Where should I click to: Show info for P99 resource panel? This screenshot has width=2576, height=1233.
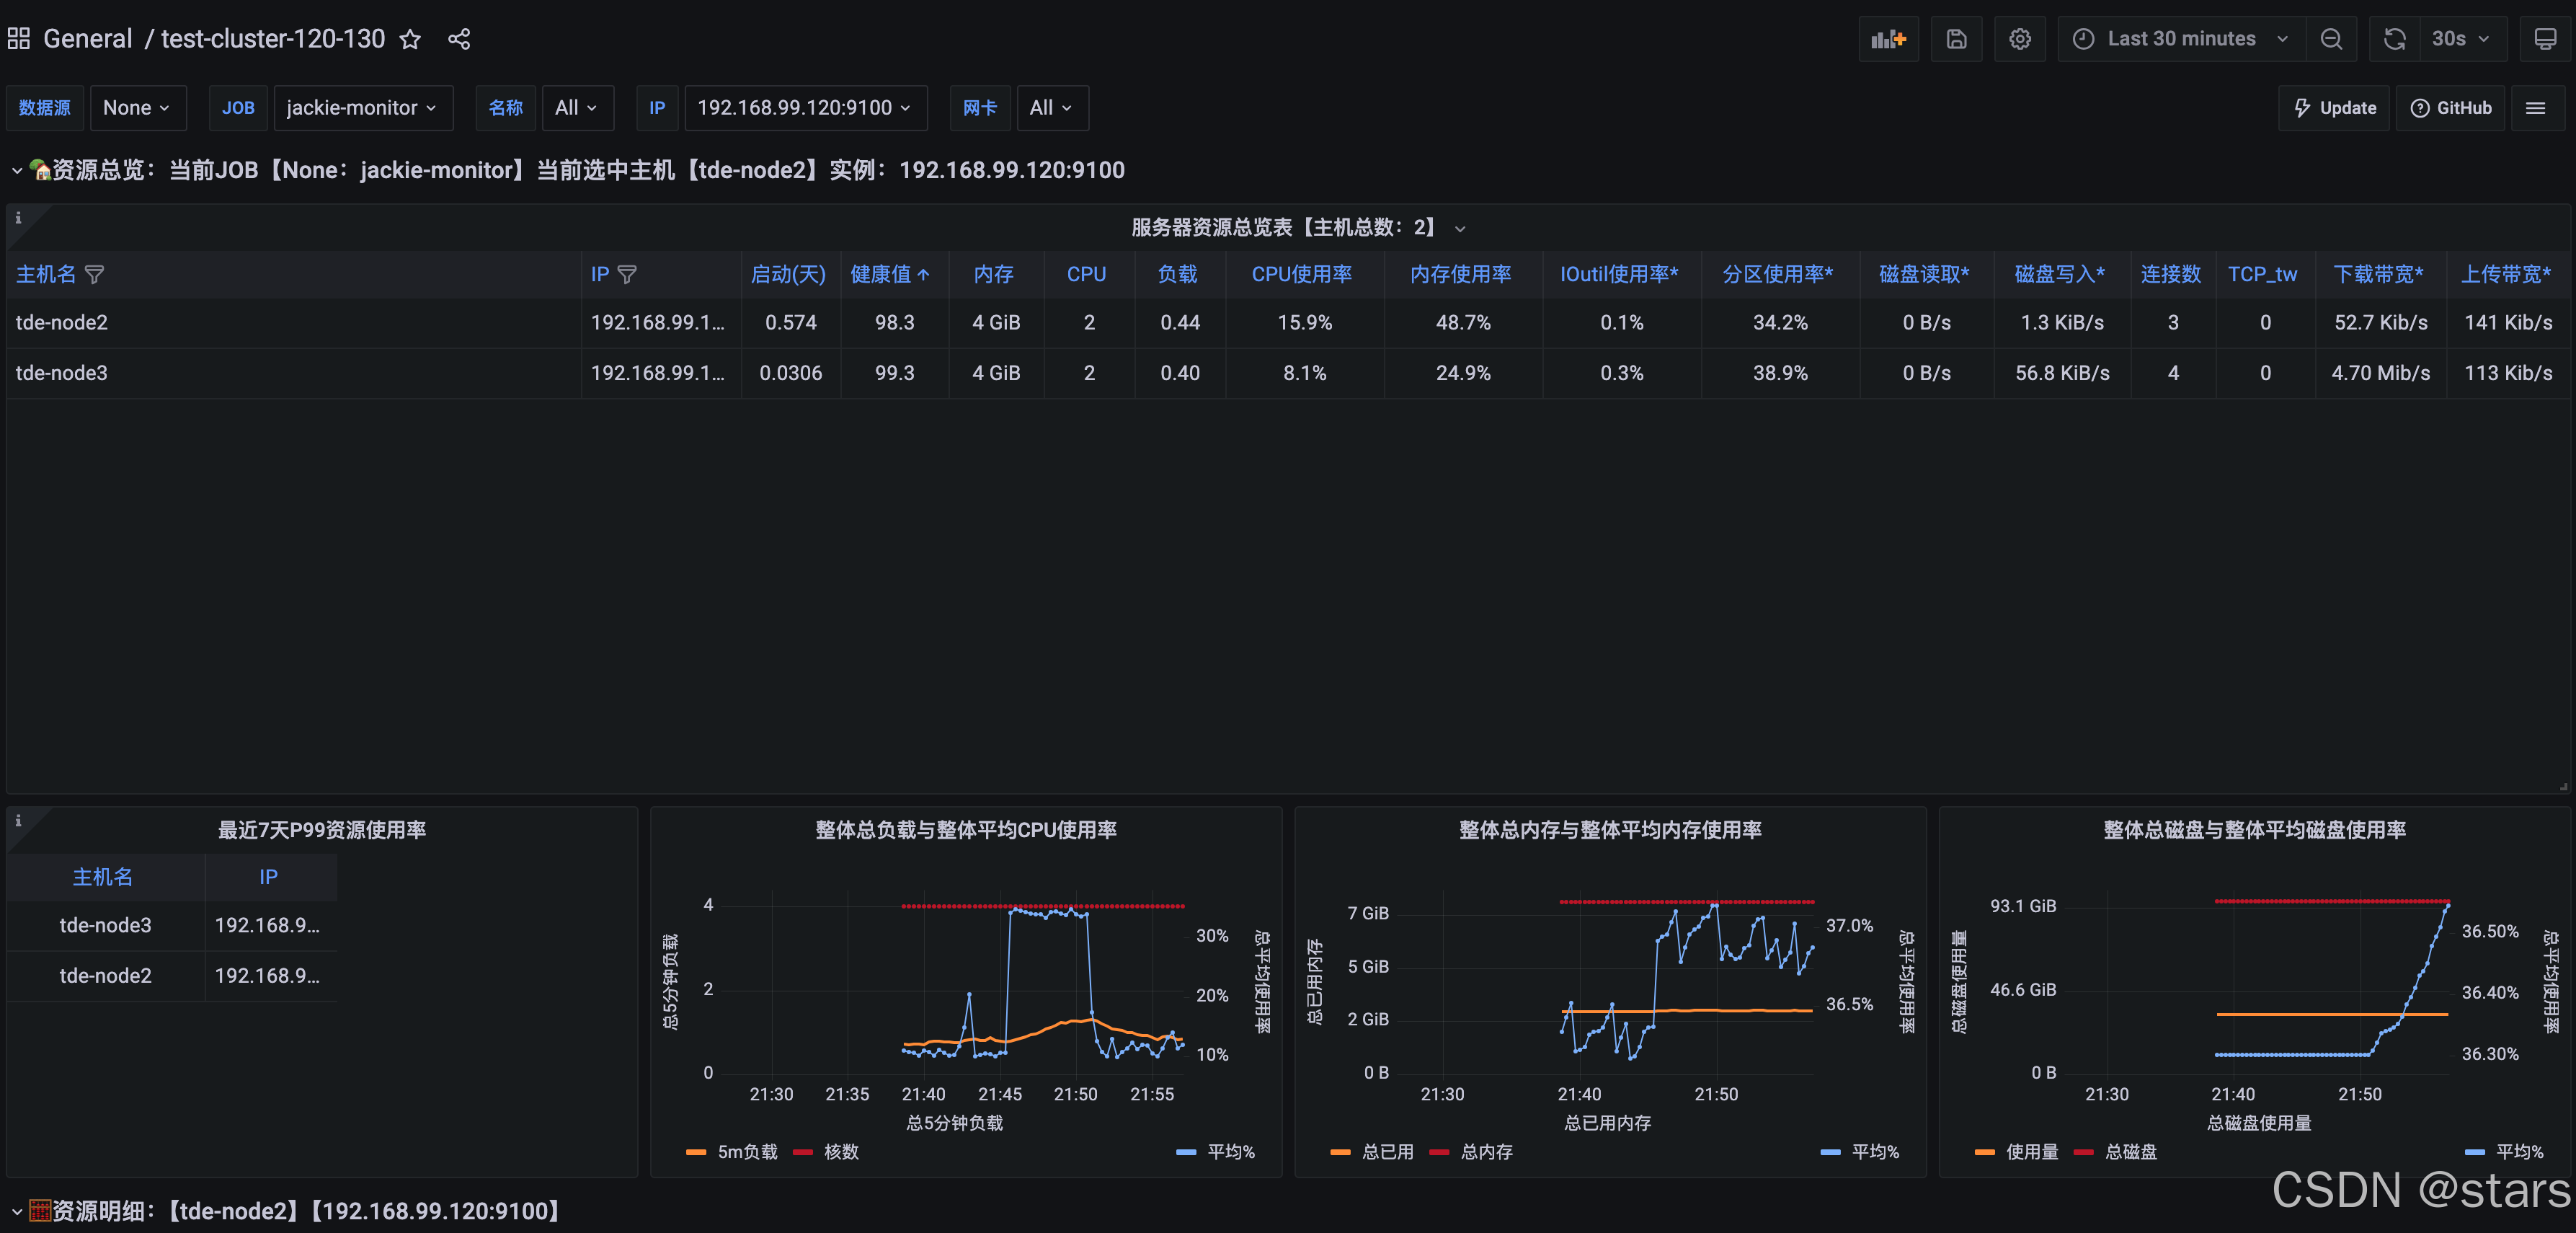tap(18, 820)
